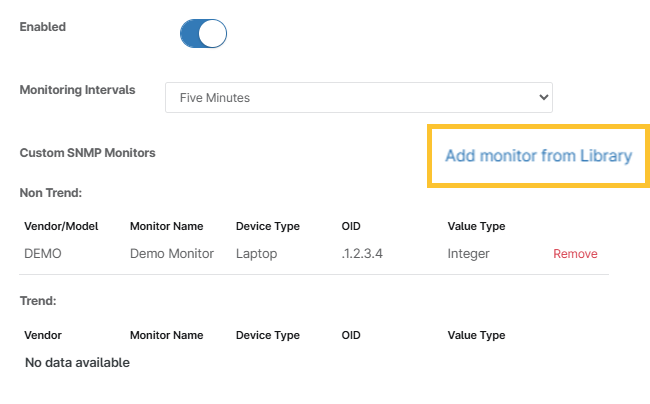
Task: Click Device Type header in Non Trend table
Action: (267, 226)
